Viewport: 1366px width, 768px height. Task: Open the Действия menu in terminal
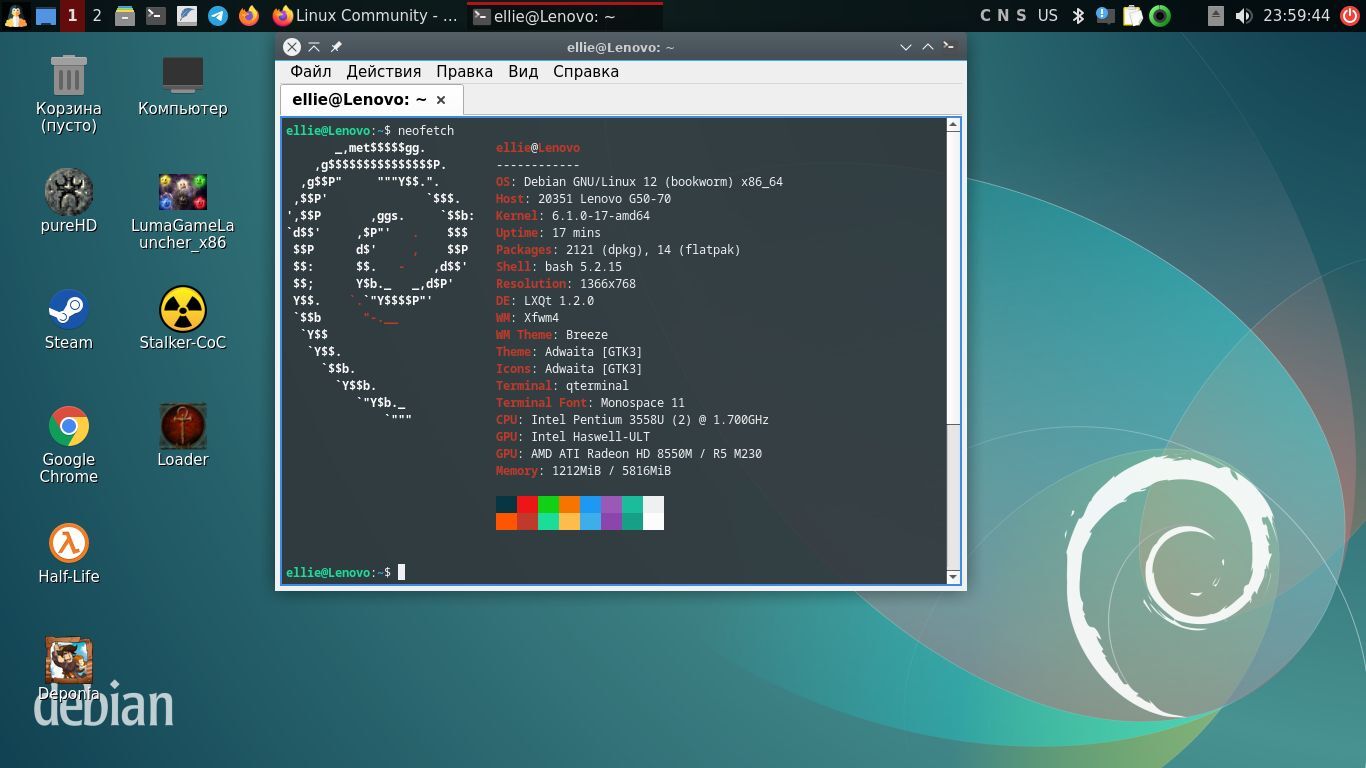(383, 72)
